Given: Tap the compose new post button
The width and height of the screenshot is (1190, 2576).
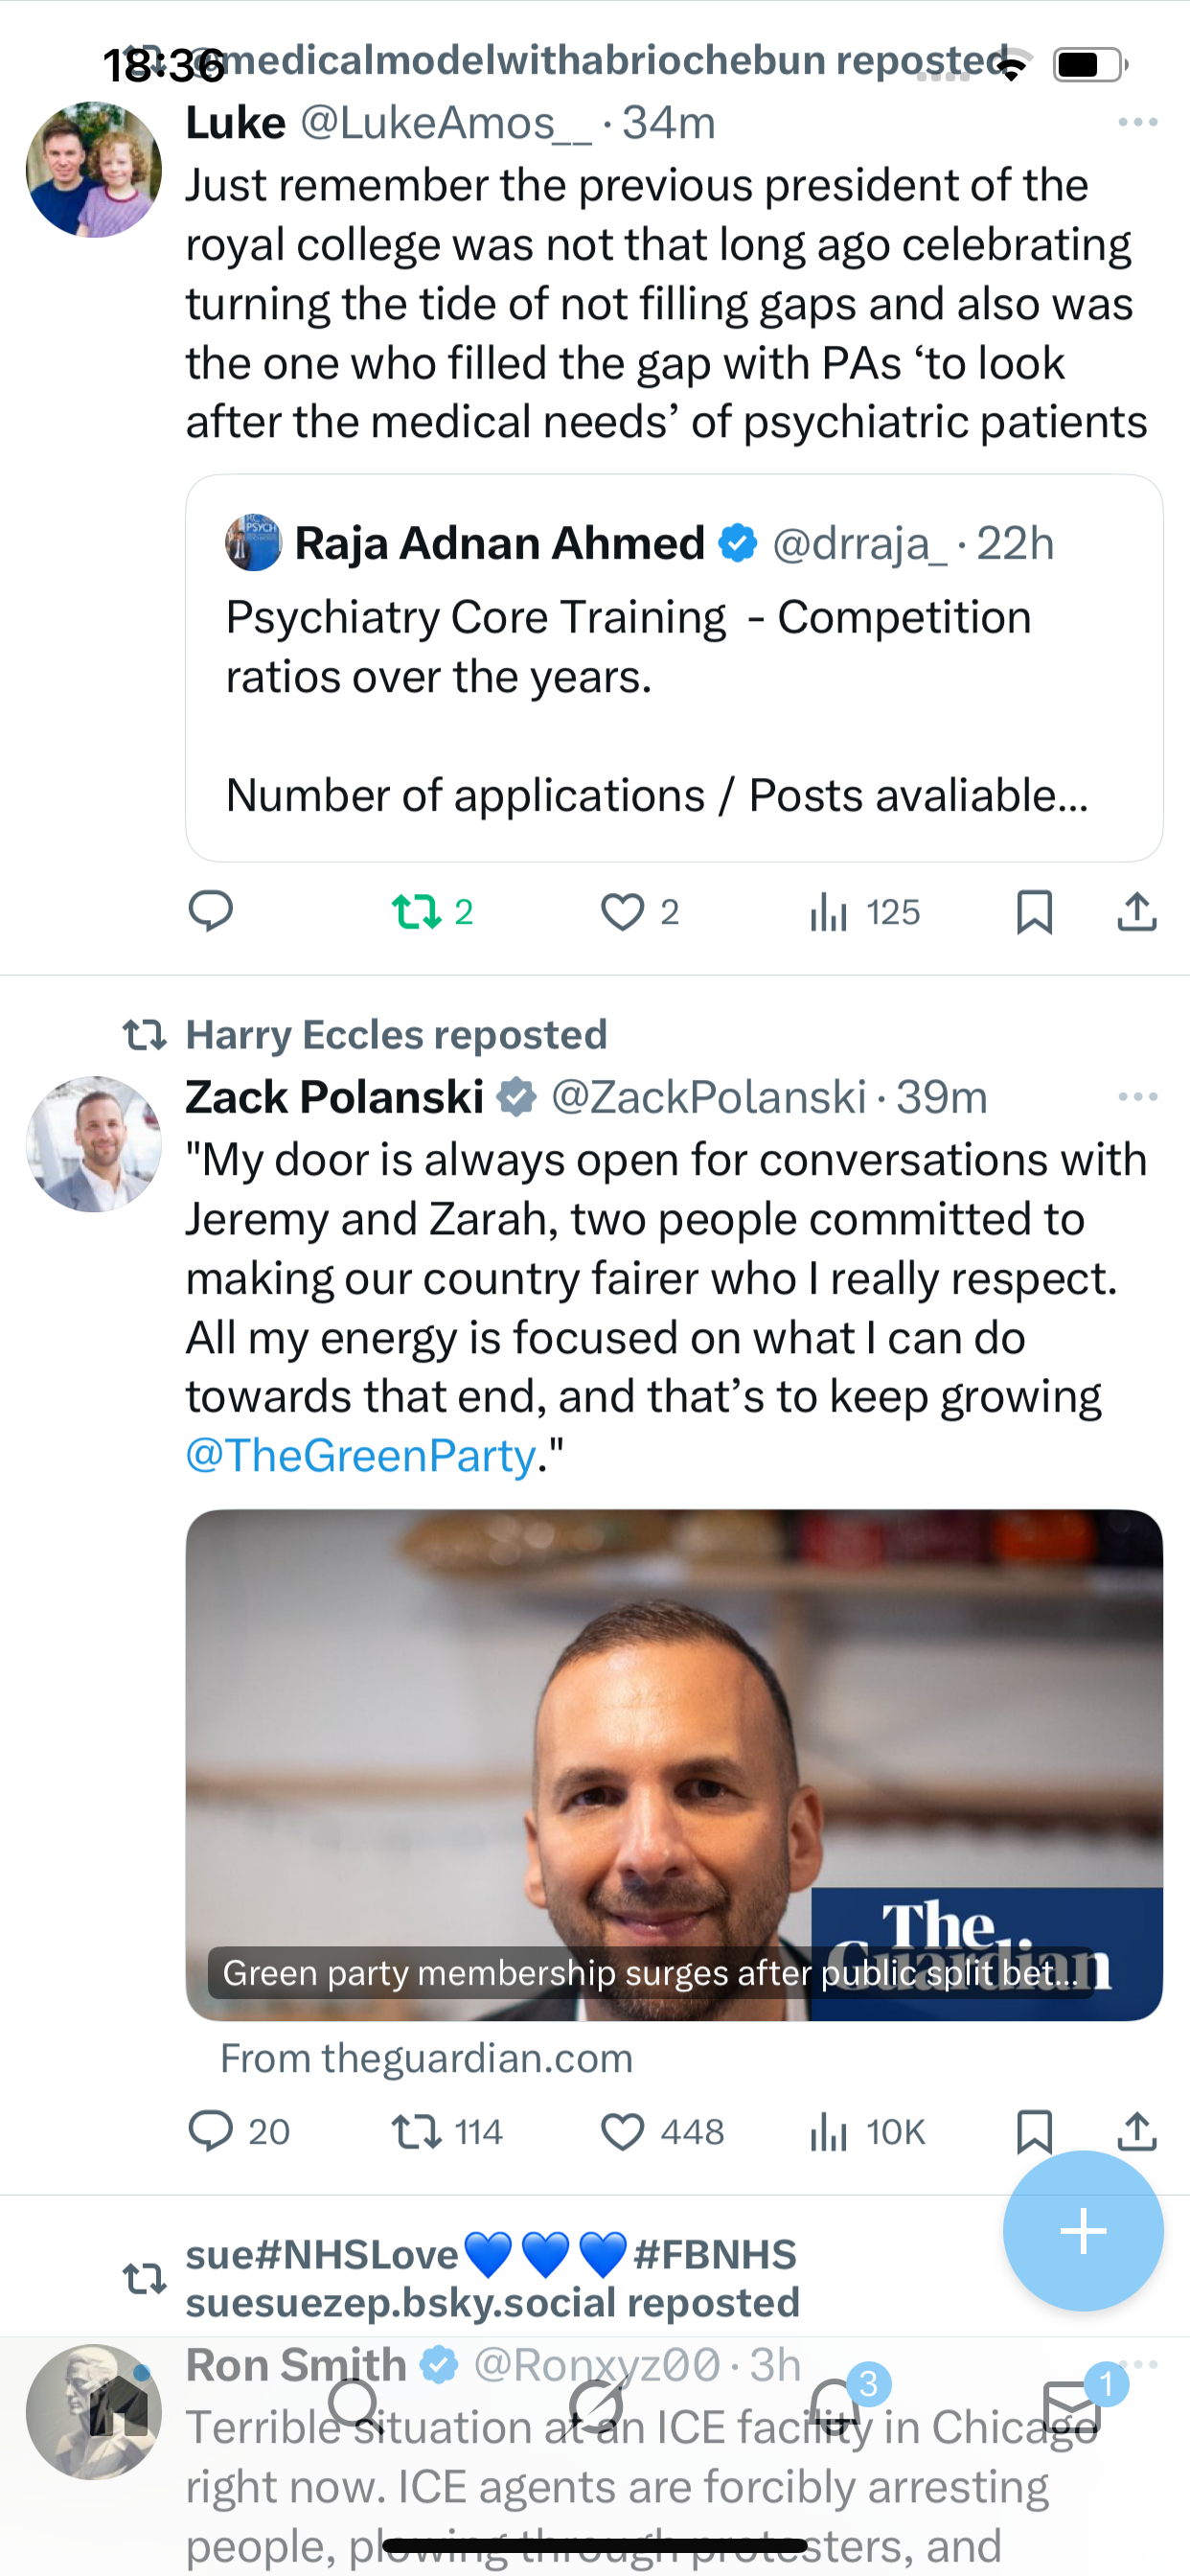Looking at the screenshot, I should tap(1083, 2230).
